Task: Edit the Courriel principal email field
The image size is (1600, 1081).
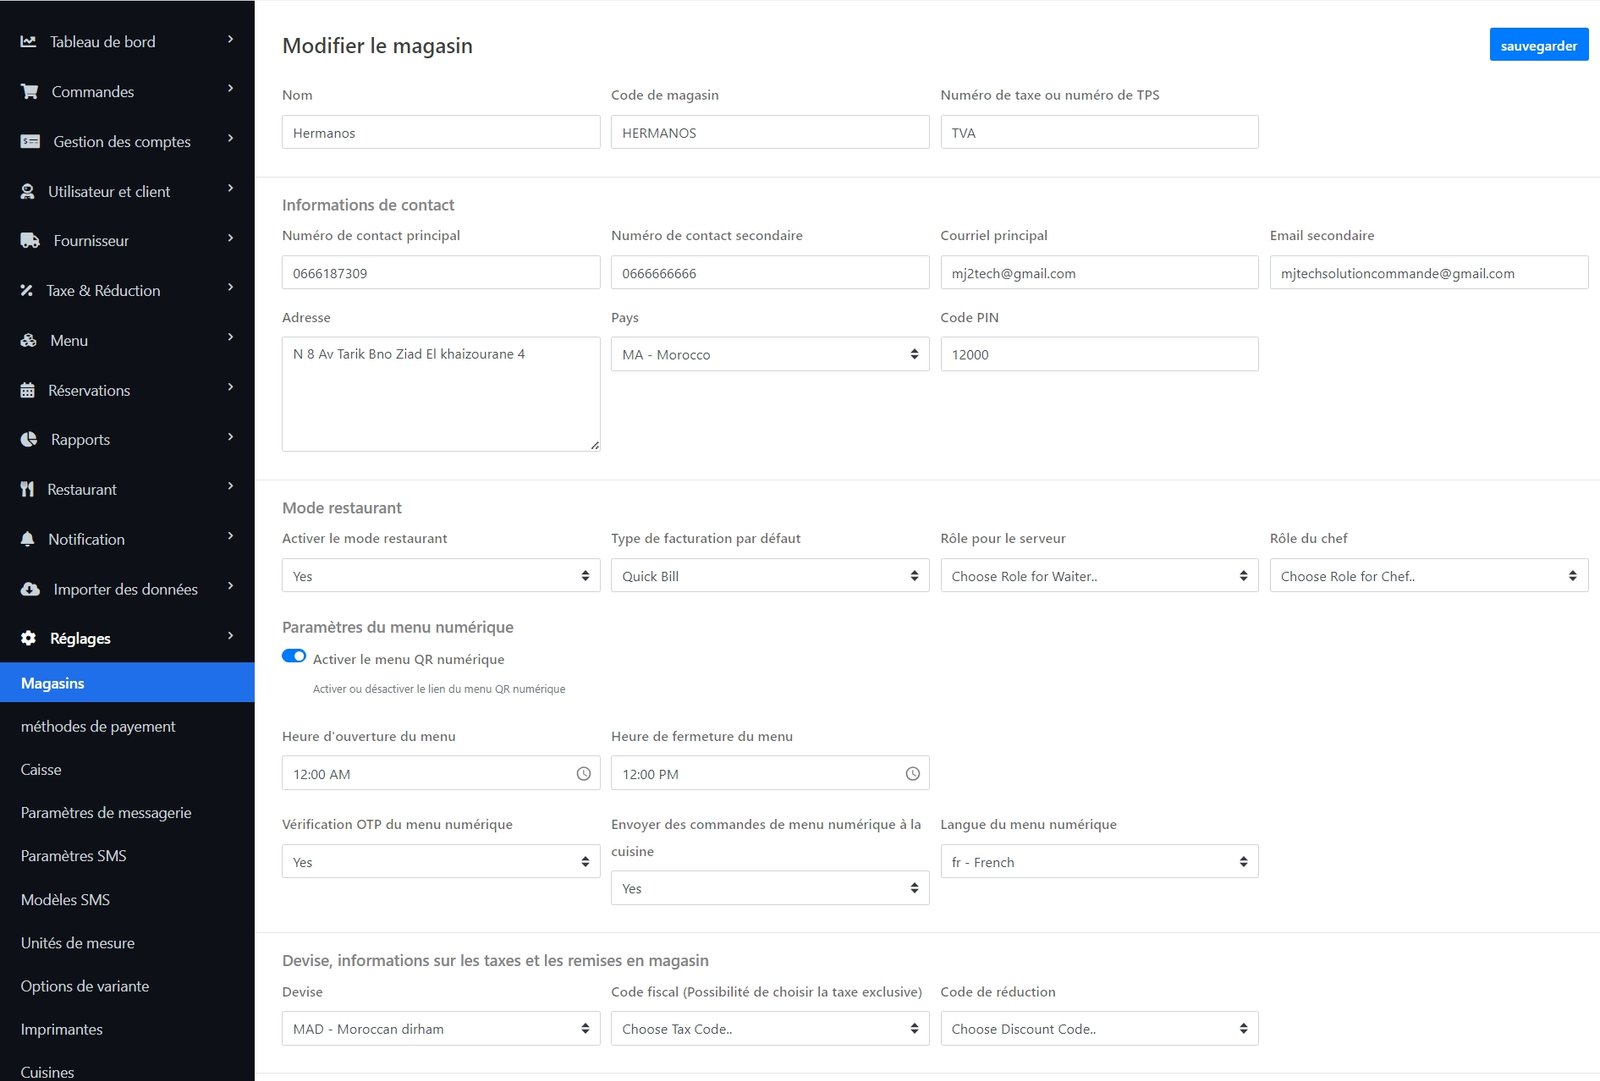Action: tap(1098, 273)
